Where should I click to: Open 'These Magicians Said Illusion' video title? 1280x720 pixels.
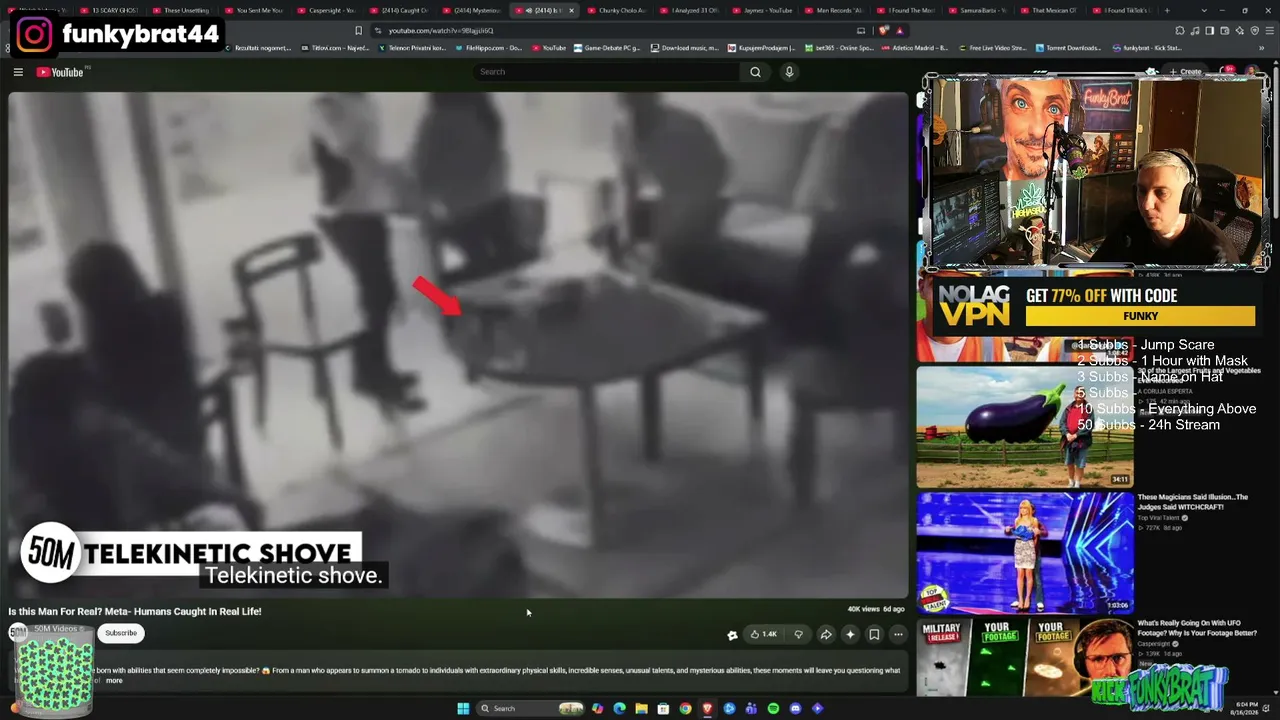point(1192,502)
